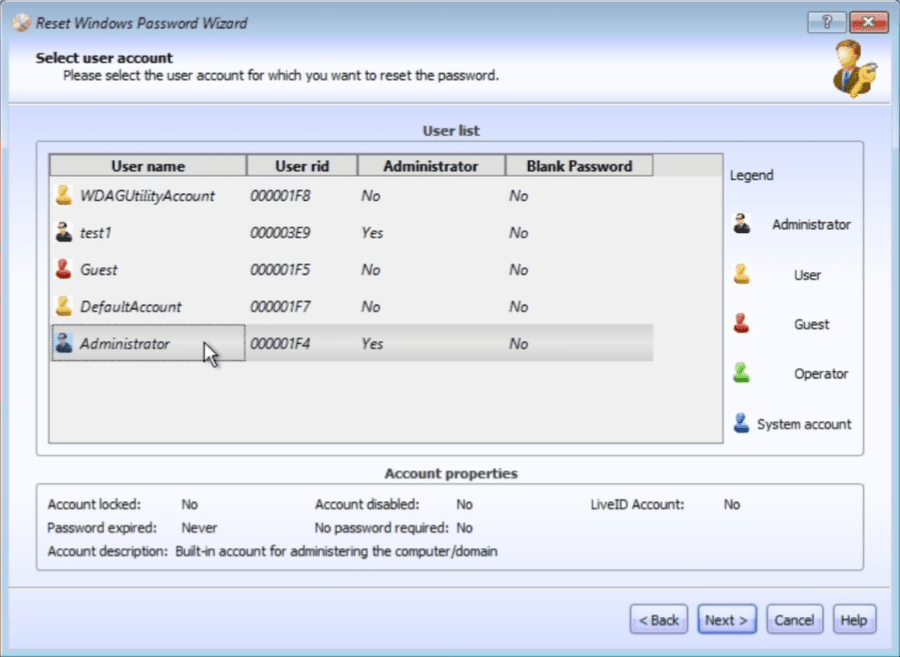Screen dimensions: 900x657
Task: Click the wizard title bar app icon
Action: coord(22,23)
